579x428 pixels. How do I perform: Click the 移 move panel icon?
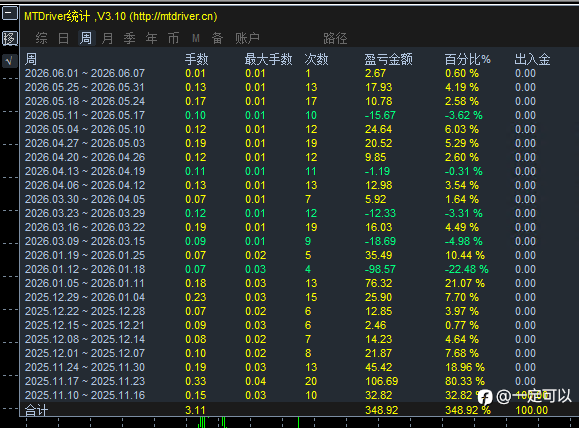10,38
